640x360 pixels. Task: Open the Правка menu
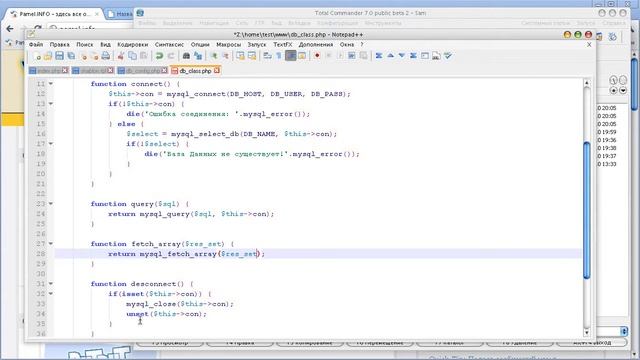tap(60, 44)
